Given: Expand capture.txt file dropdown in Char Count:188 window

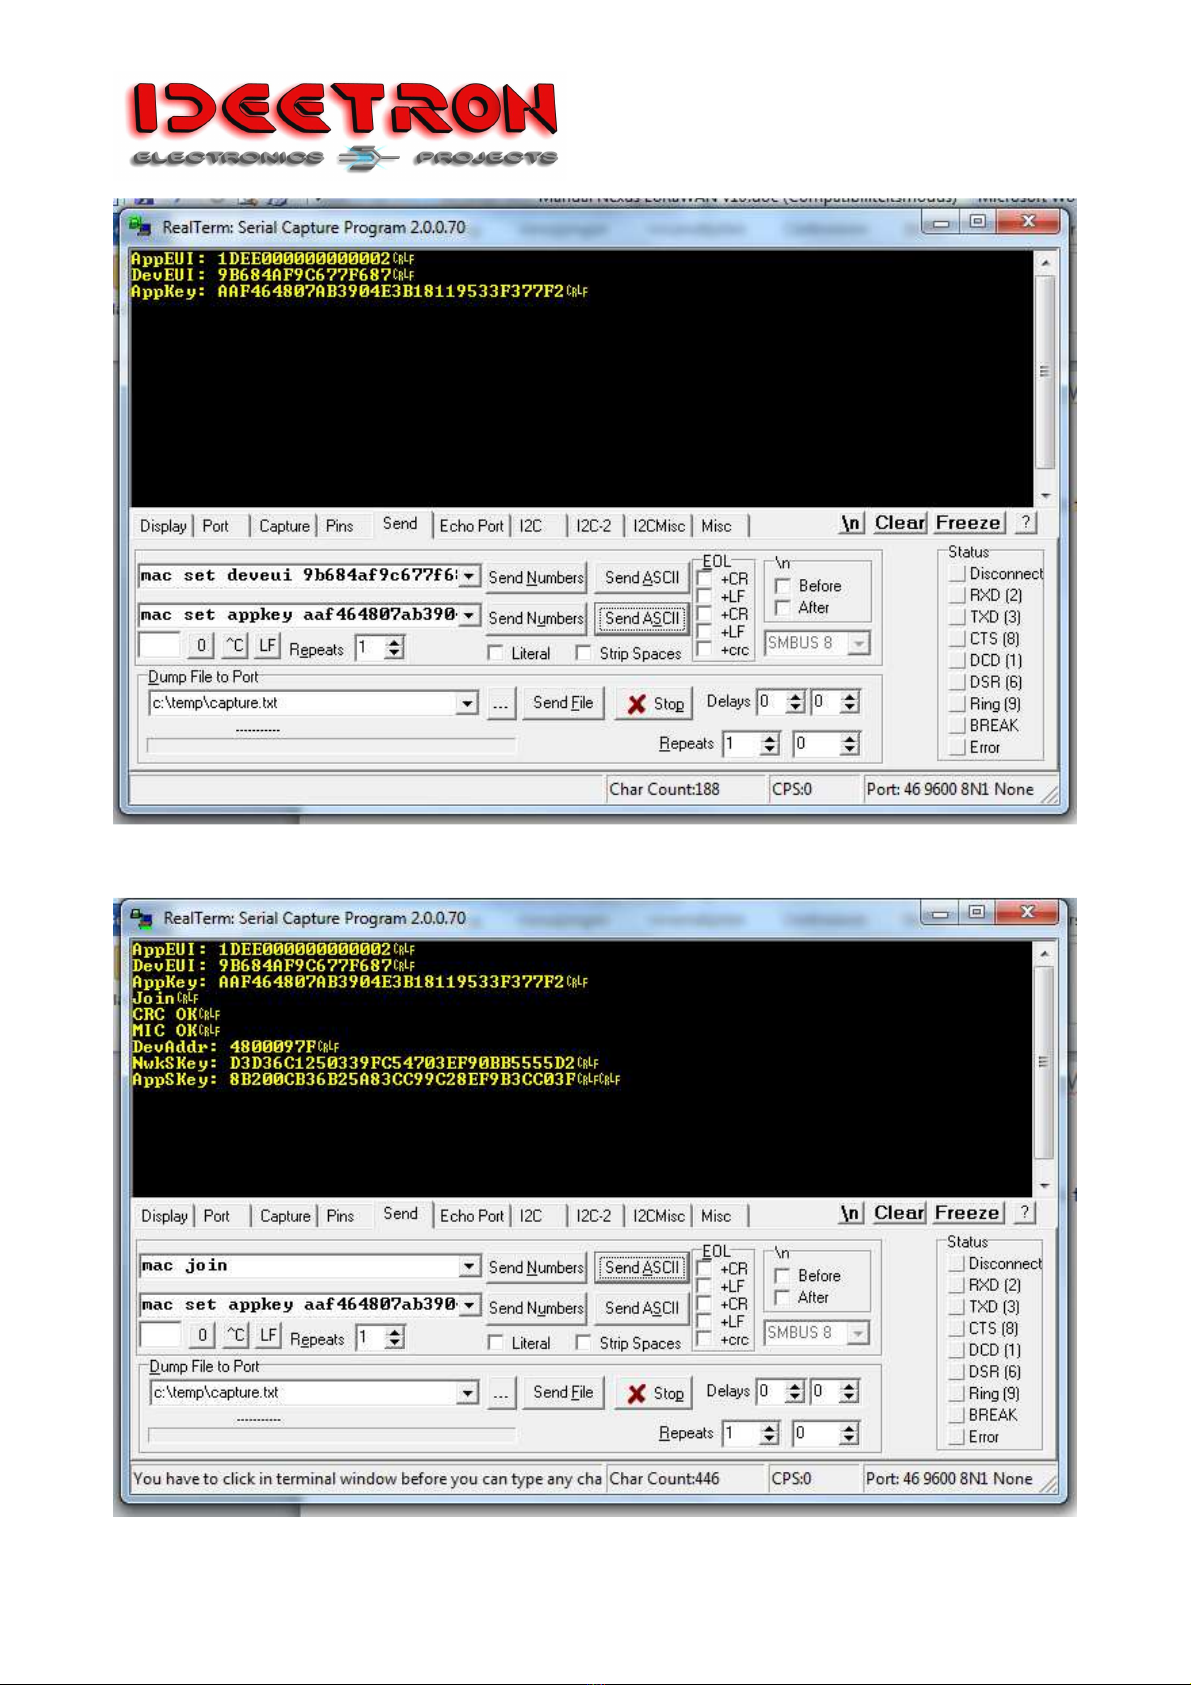Looking at the screenshot, I should 467,704.
